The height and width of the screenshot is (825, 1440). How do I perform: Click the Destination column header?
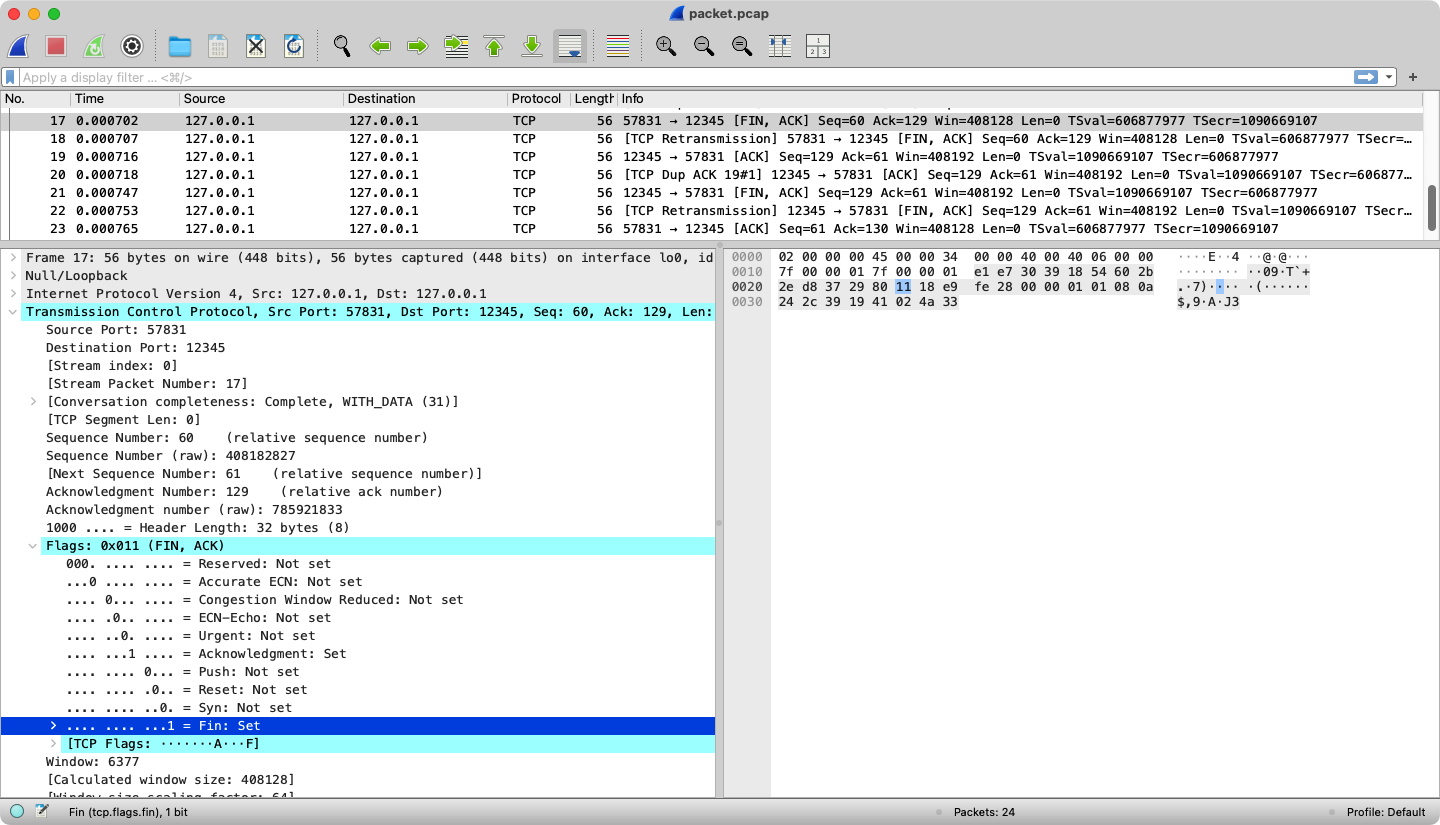click(x=382, y=99)
